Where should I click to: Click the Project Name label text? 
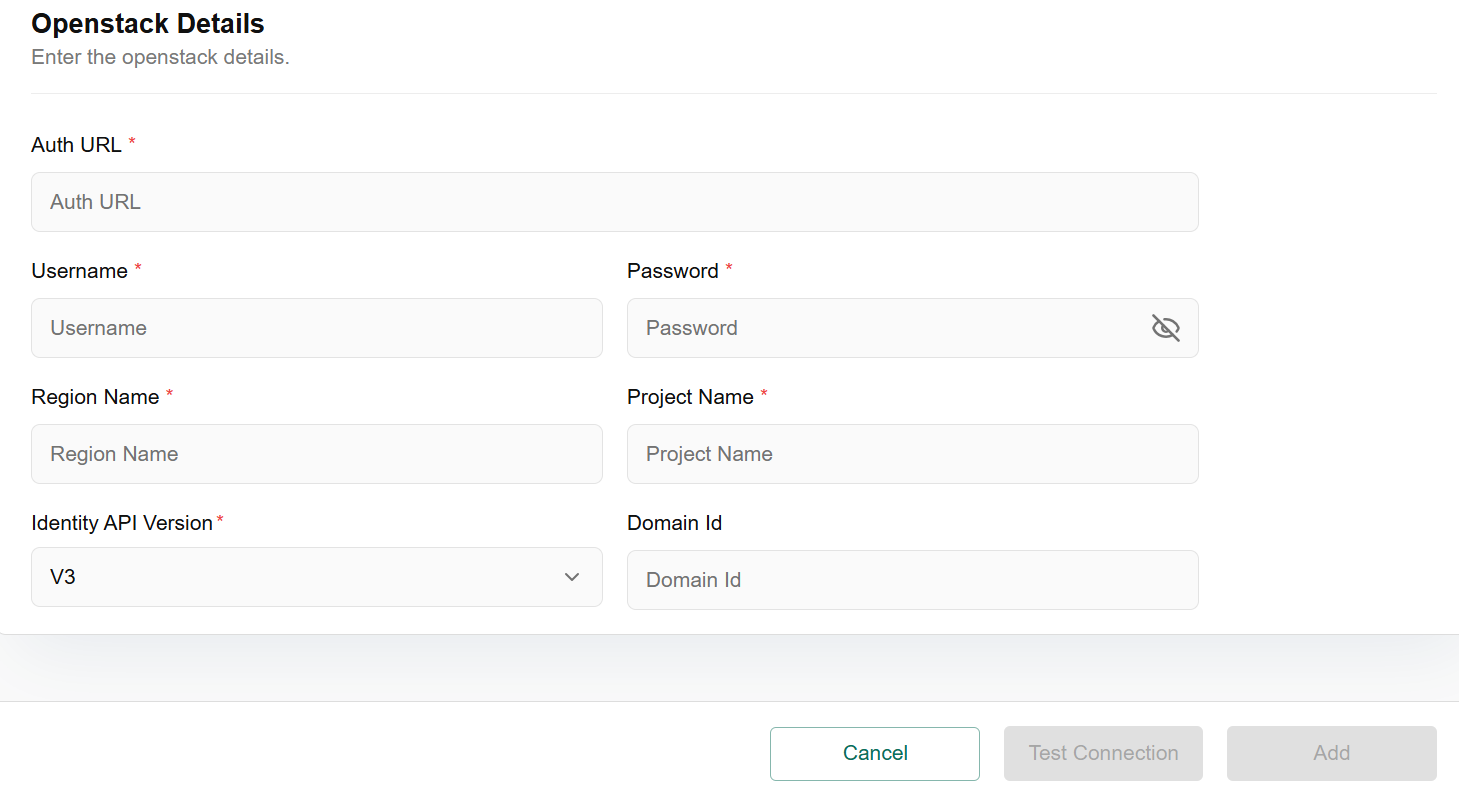coord(690,397)
